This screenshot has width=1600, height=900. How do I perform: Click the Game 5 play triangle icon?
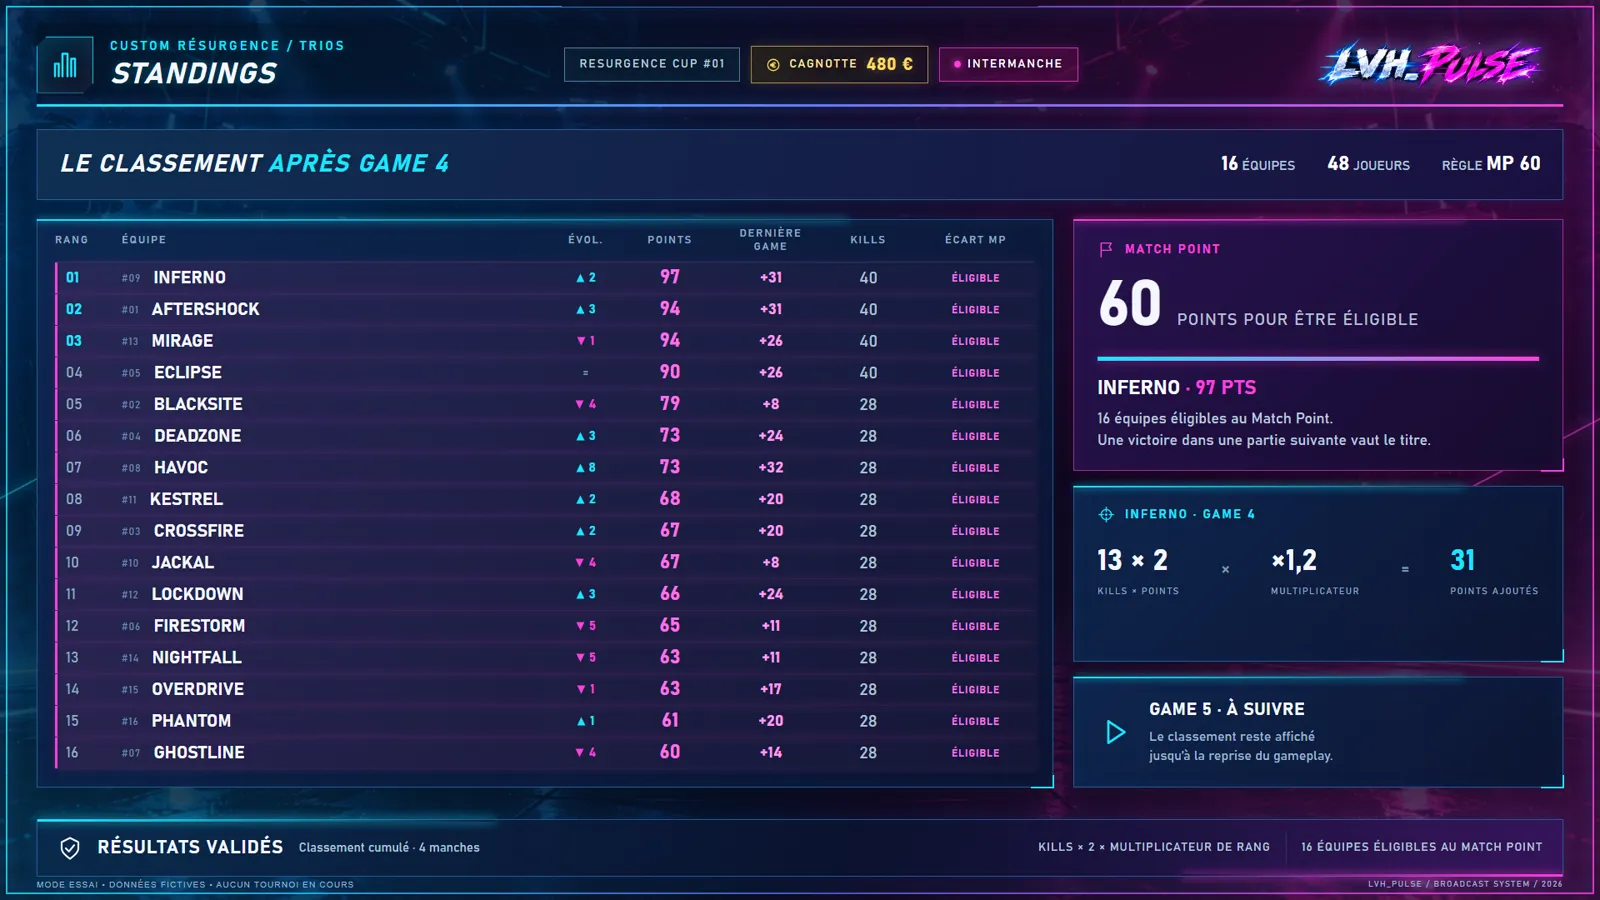(x=1116, y=732)
